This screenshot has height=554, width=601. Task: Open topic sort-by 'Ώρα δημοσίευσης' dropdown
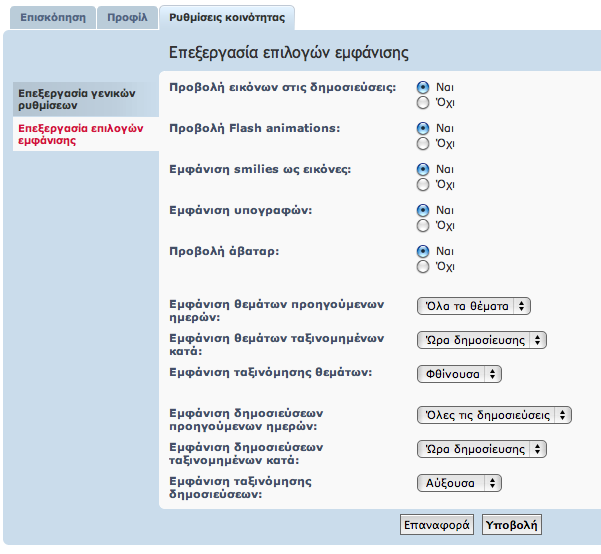pyautogui.click(x=481, y=340)
